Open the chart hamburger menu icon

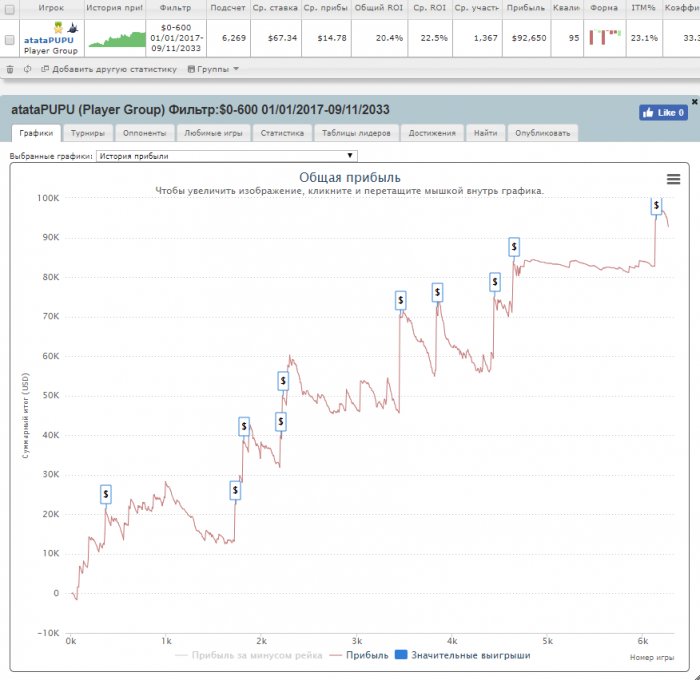(x=673, y=179)
